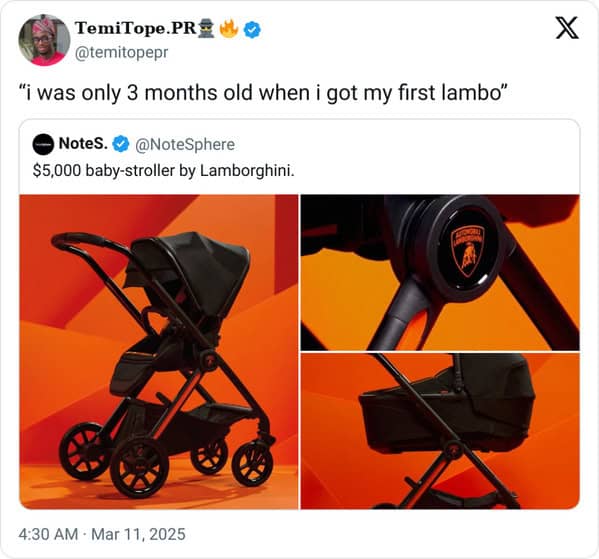The image size is (599, 559).
Task: Click NoteS. blue verified badge
Action: click(x=121, y=144)
